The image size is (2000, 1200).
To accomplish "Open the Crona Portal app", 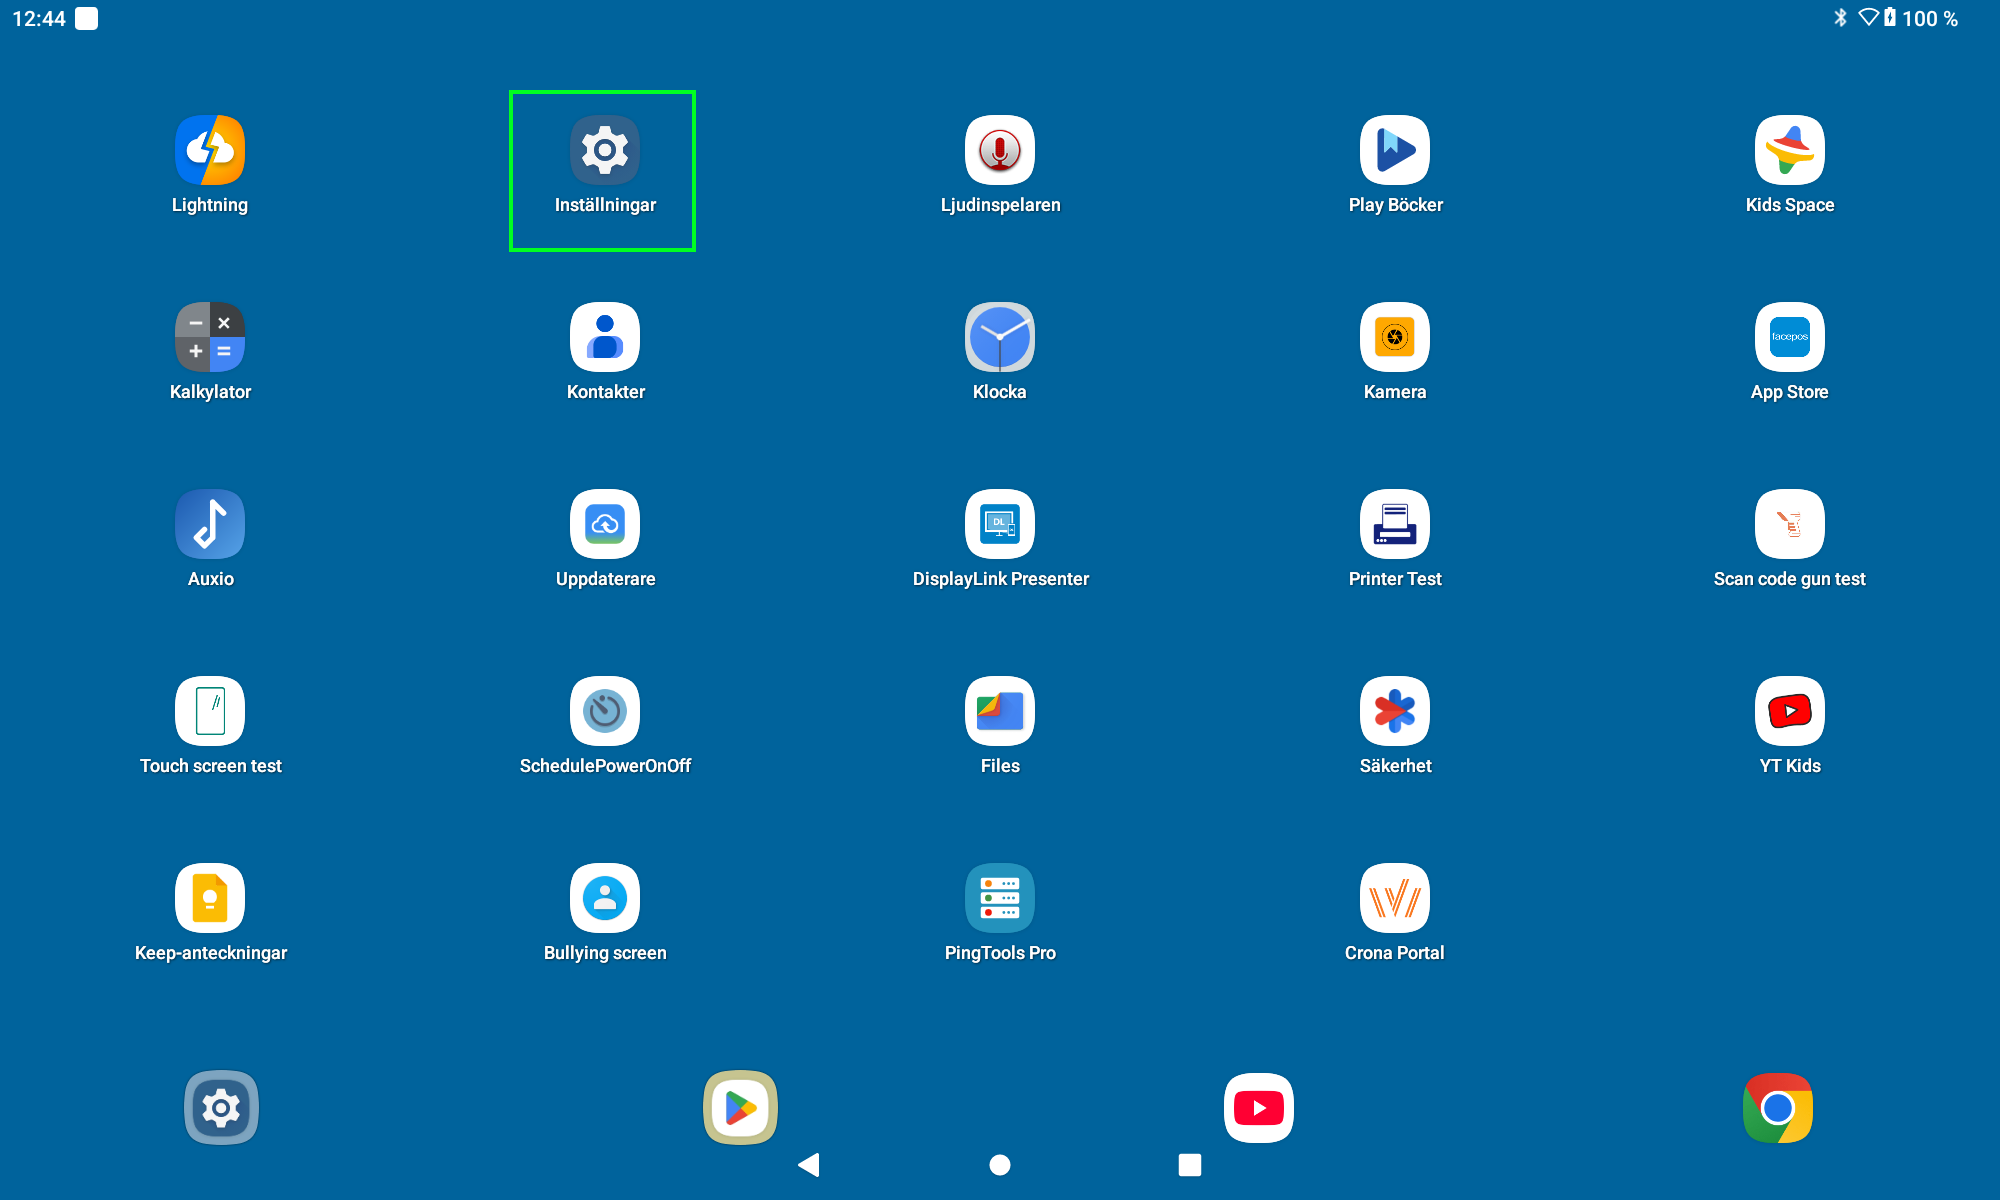I will coord(1394,897).
